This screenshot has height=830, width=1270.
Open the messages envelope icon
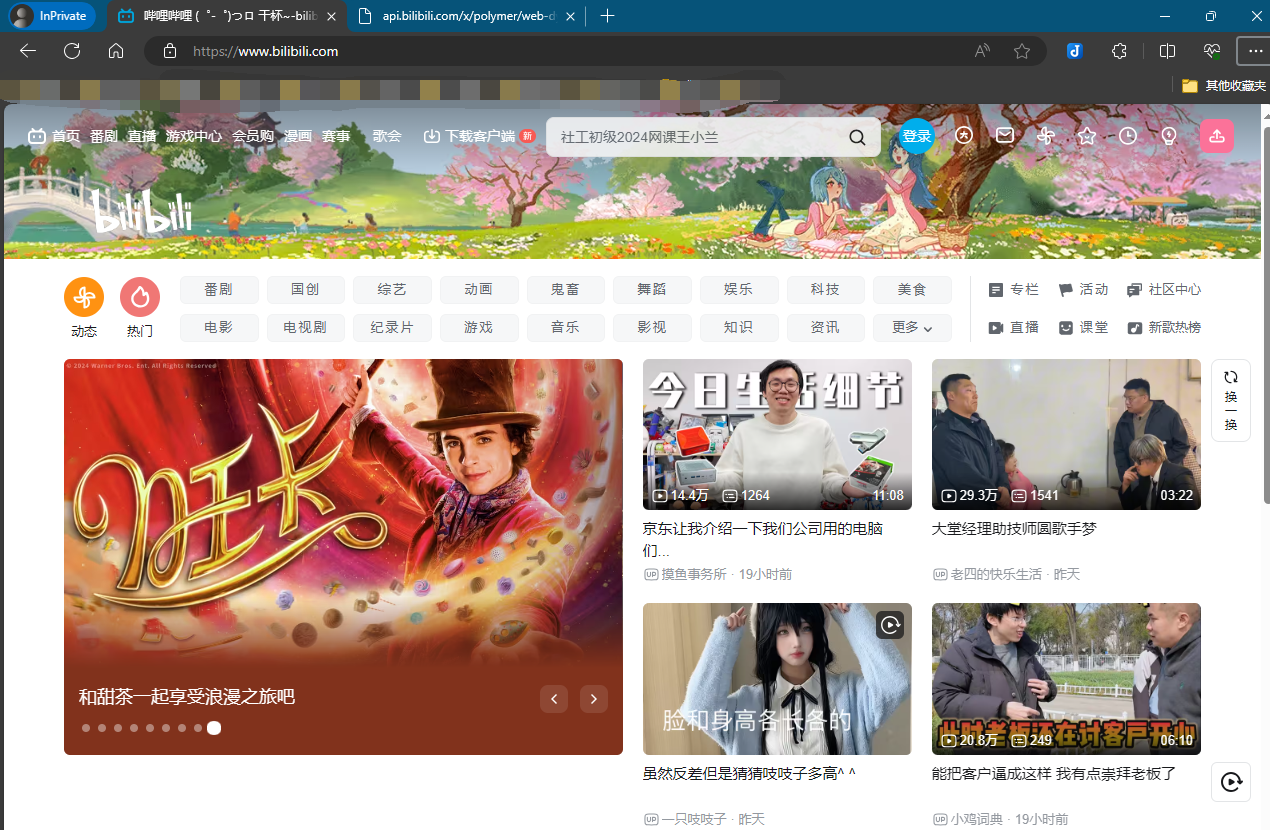point(1005,136)
